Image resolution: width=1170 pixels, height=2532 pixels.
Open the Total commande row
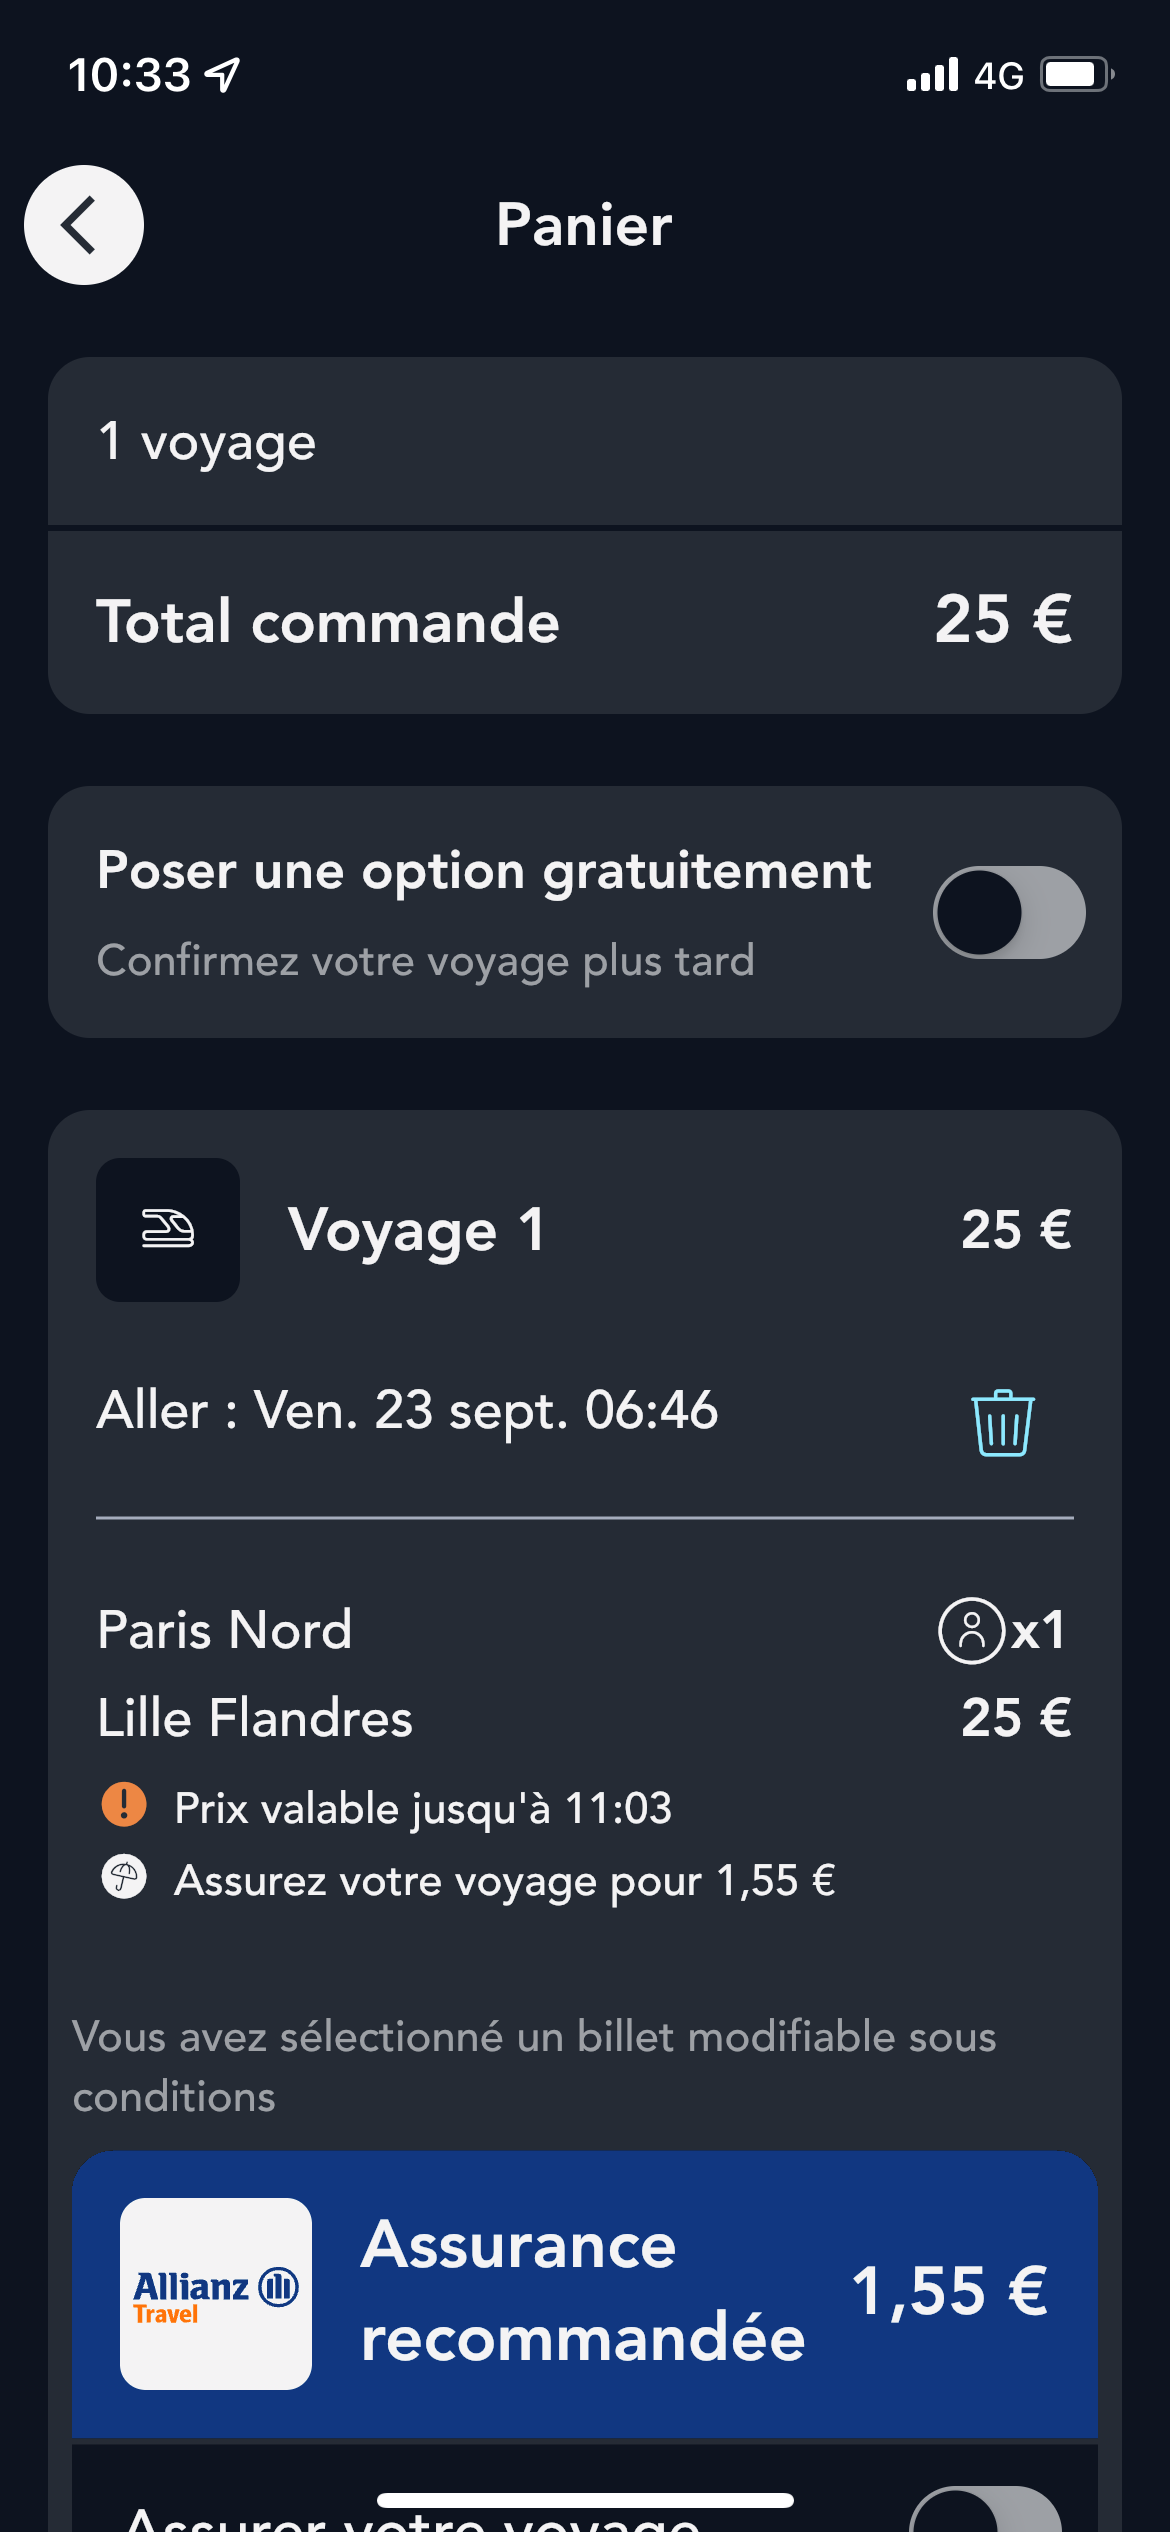pos(584,621)
